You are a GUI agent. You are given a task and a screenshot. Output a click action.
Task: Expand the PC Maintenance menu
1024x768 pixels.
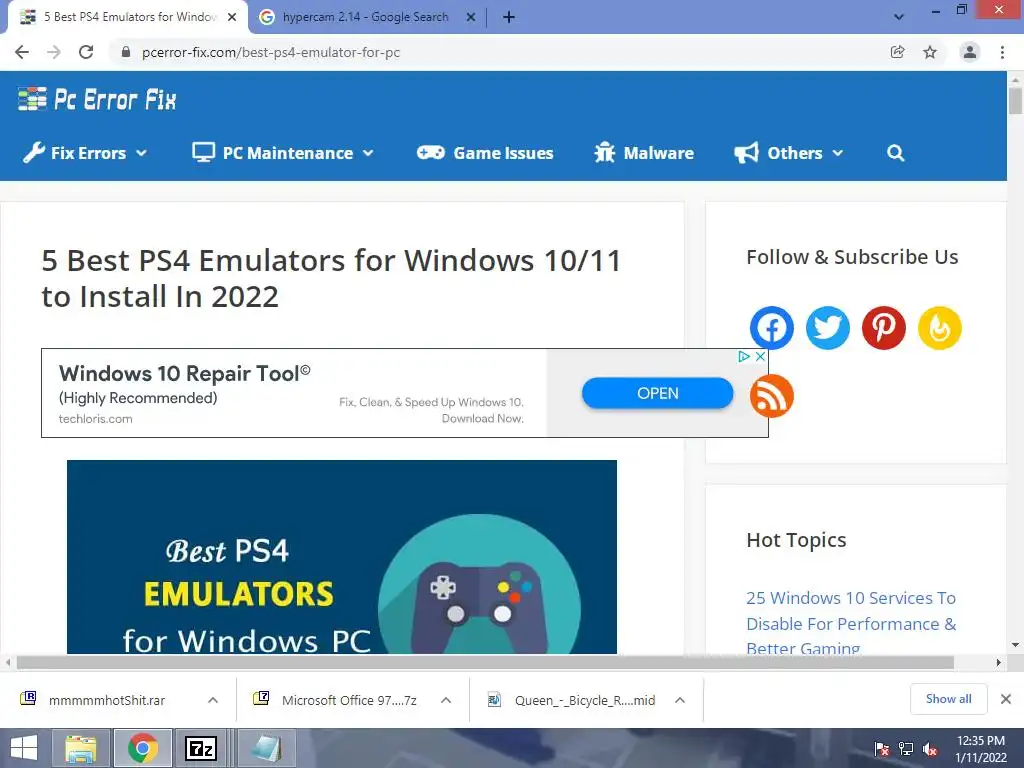283,153
